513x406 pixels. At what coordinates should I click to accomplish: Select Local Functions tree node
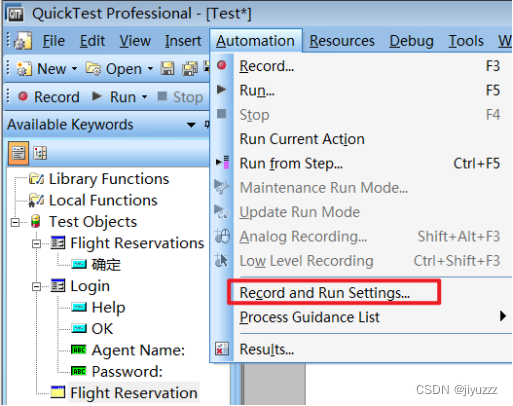[103, 200]
